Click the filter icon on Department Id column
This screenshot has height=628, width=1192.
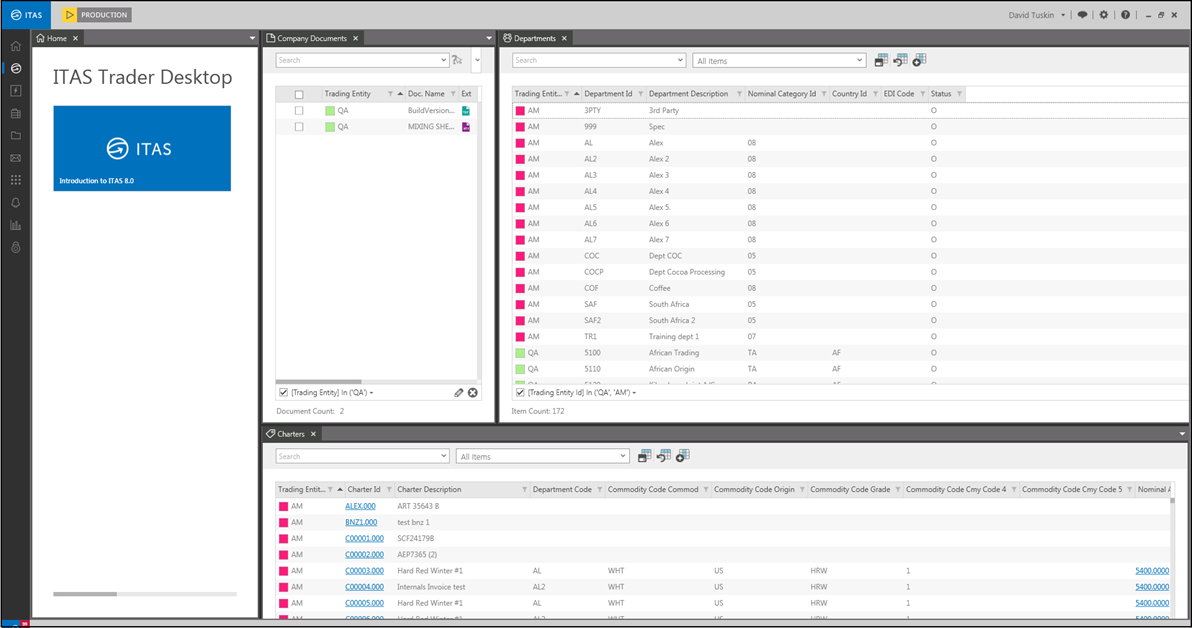[x=641, y=94]
